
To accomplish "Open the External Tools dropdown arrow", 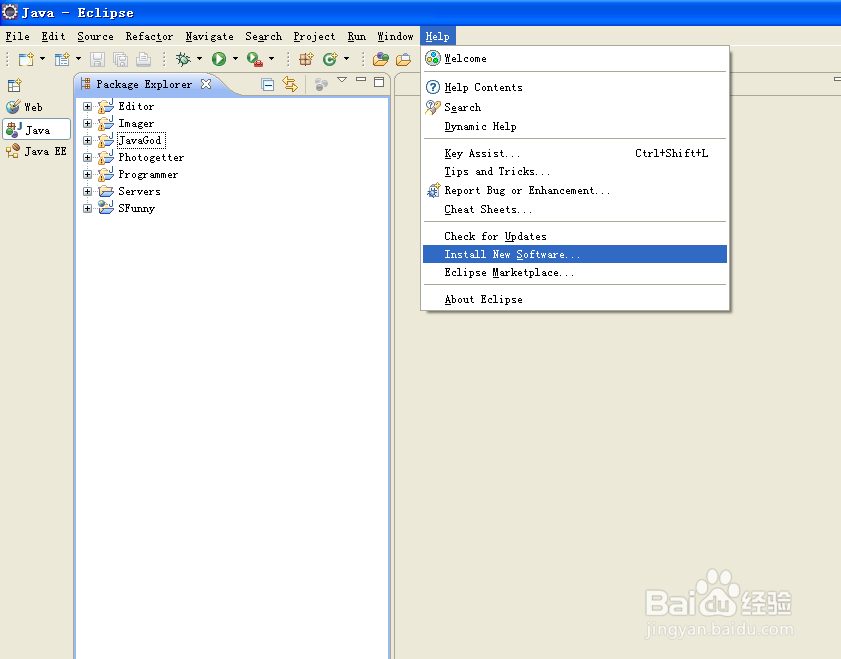I will click(x=271, y=59).
